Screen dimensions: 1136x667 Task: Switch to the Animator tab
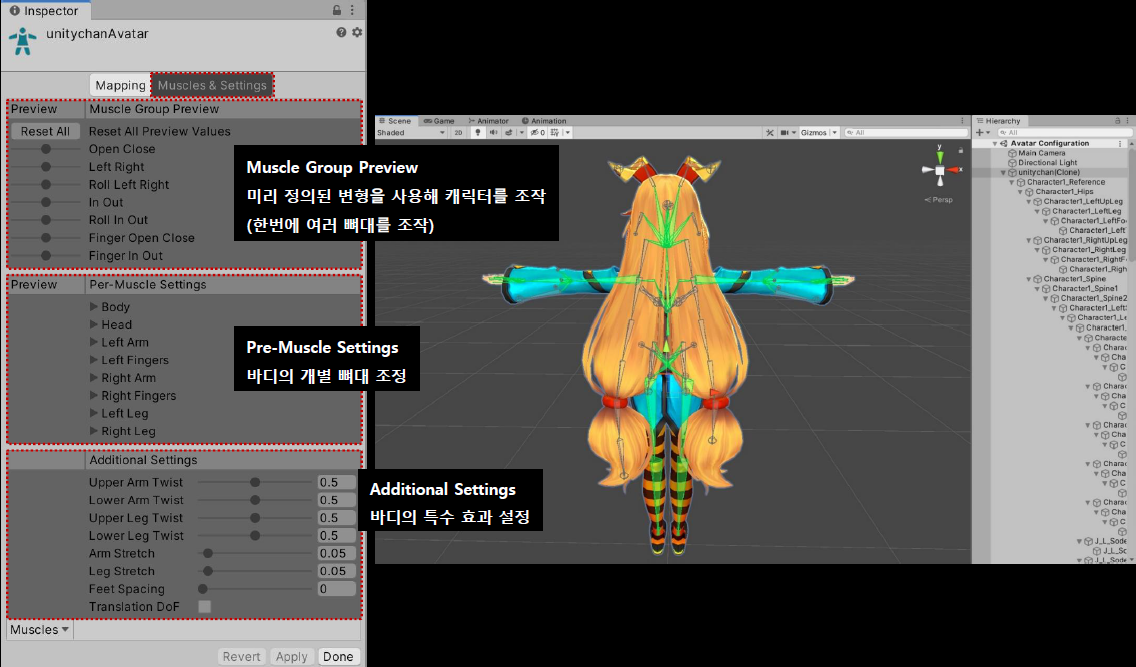coord(488,121)
